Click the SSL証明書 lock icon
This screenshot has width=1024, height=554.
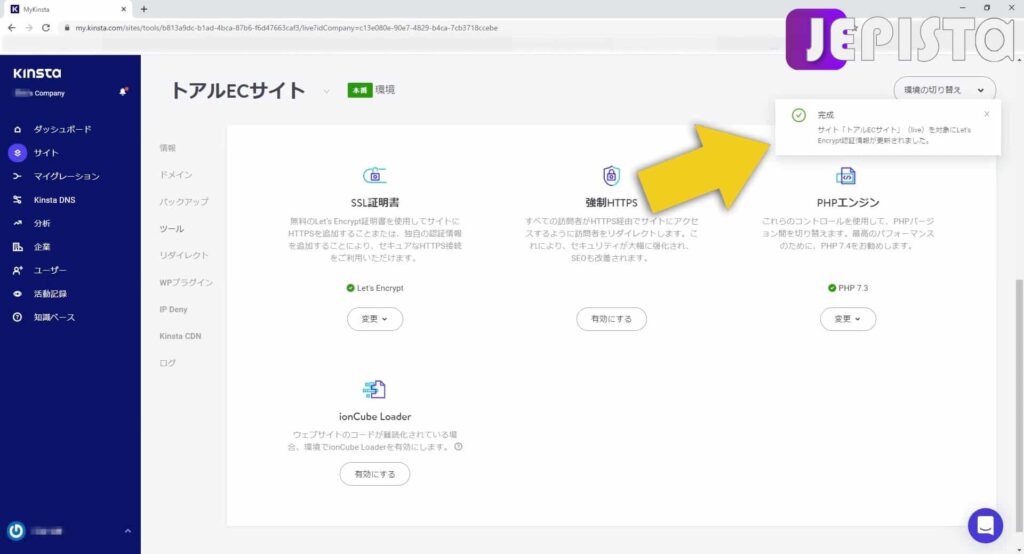click(x=374, y=175)
